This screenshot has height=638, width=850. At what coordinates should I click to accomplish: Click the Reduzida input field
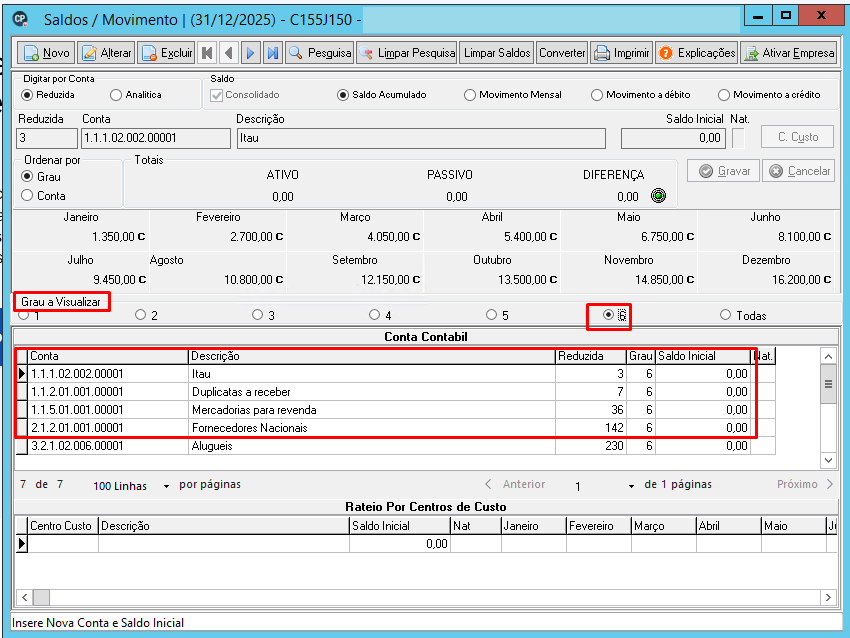pyautogui.click(x=47, y=138)
